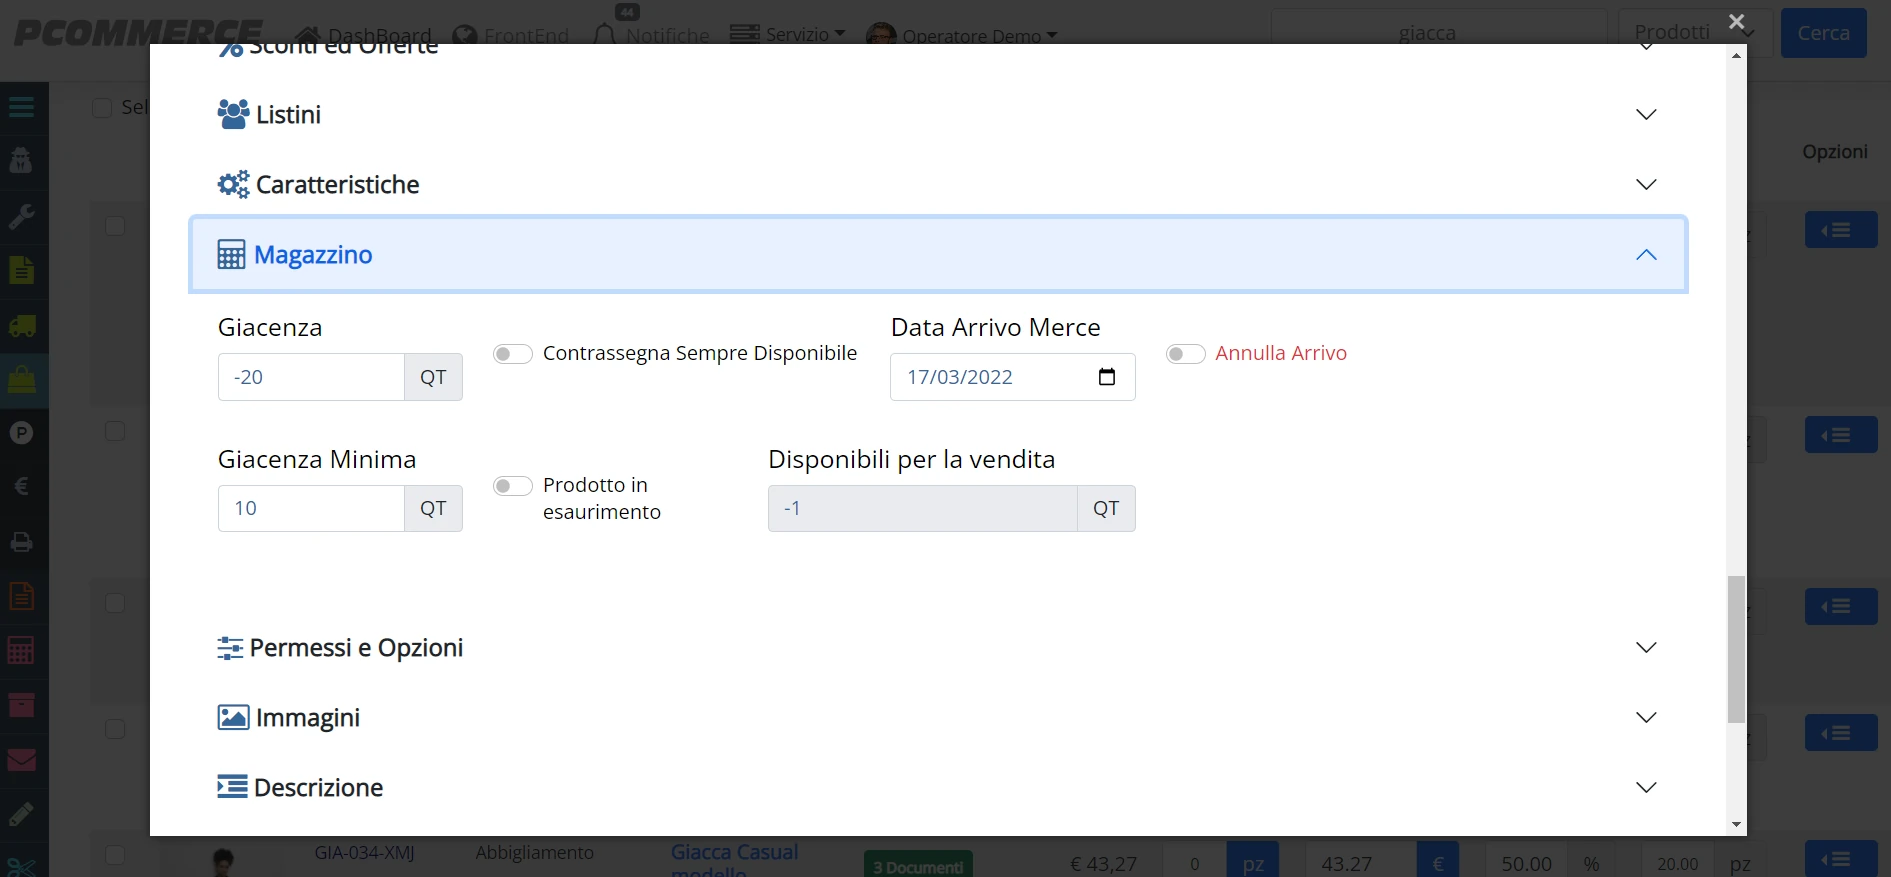Click the calculator grid sidebar icon
Screen dimensions: 1891x877
[x=22, y=651]
